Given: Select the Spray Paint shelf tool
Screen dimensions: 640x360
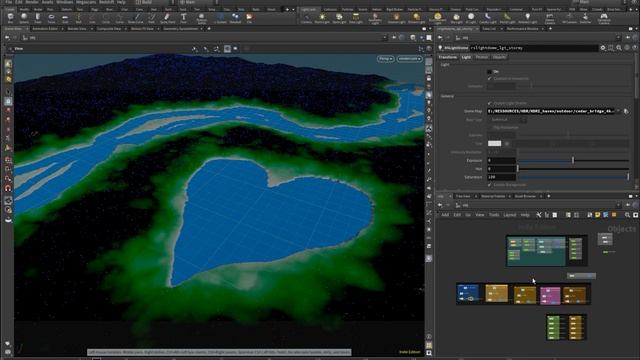Looking at the screenshot, I should pyautogui.click(x=167, y=18).
